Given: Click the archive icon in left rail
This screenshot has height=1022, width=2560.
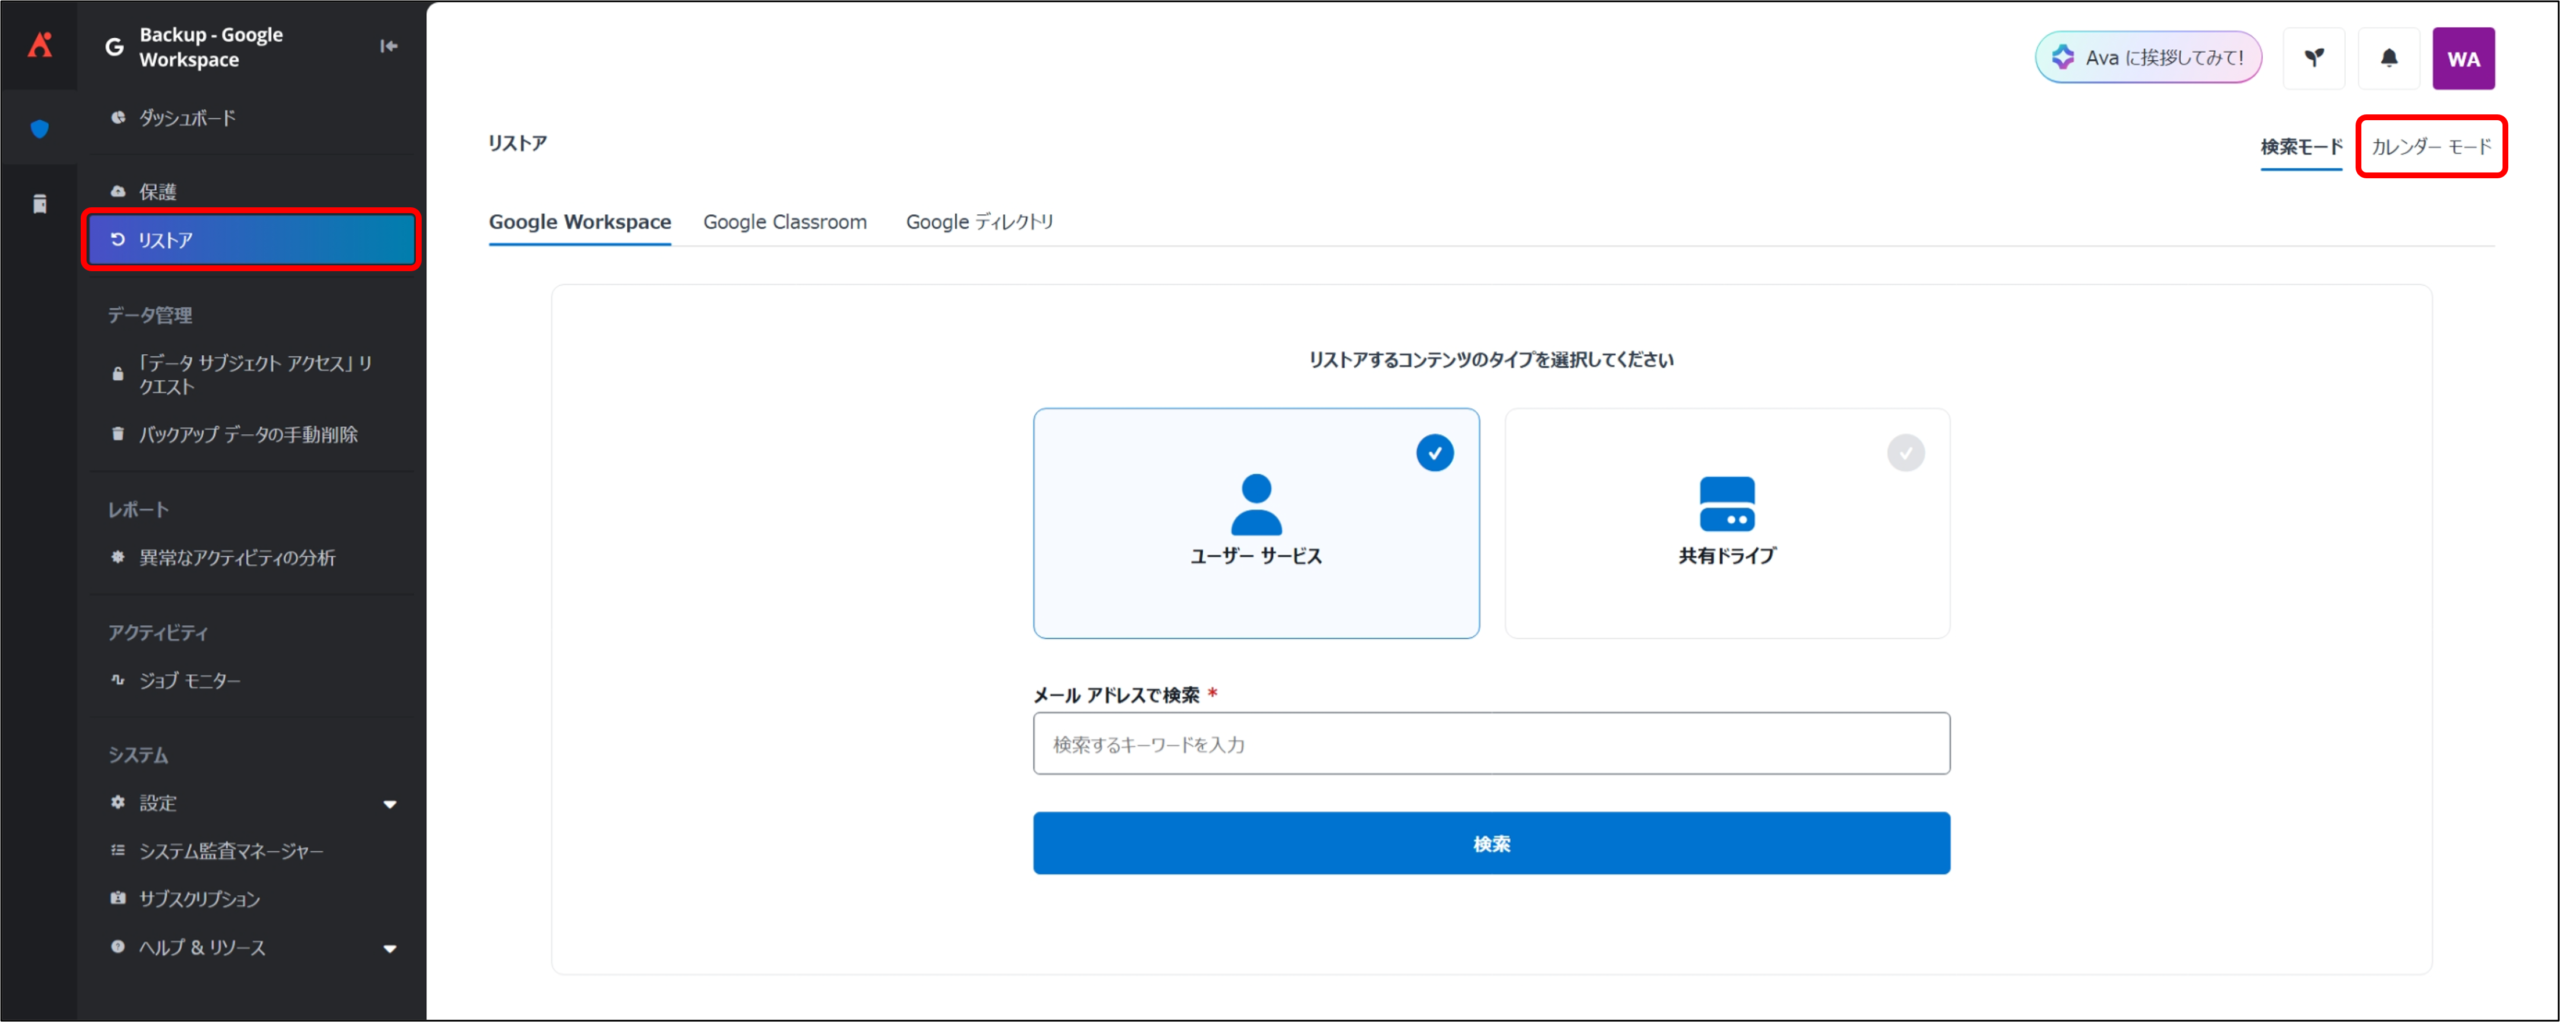Looking at the screenshot, I should pyautogui.click(x=40, y=204).
